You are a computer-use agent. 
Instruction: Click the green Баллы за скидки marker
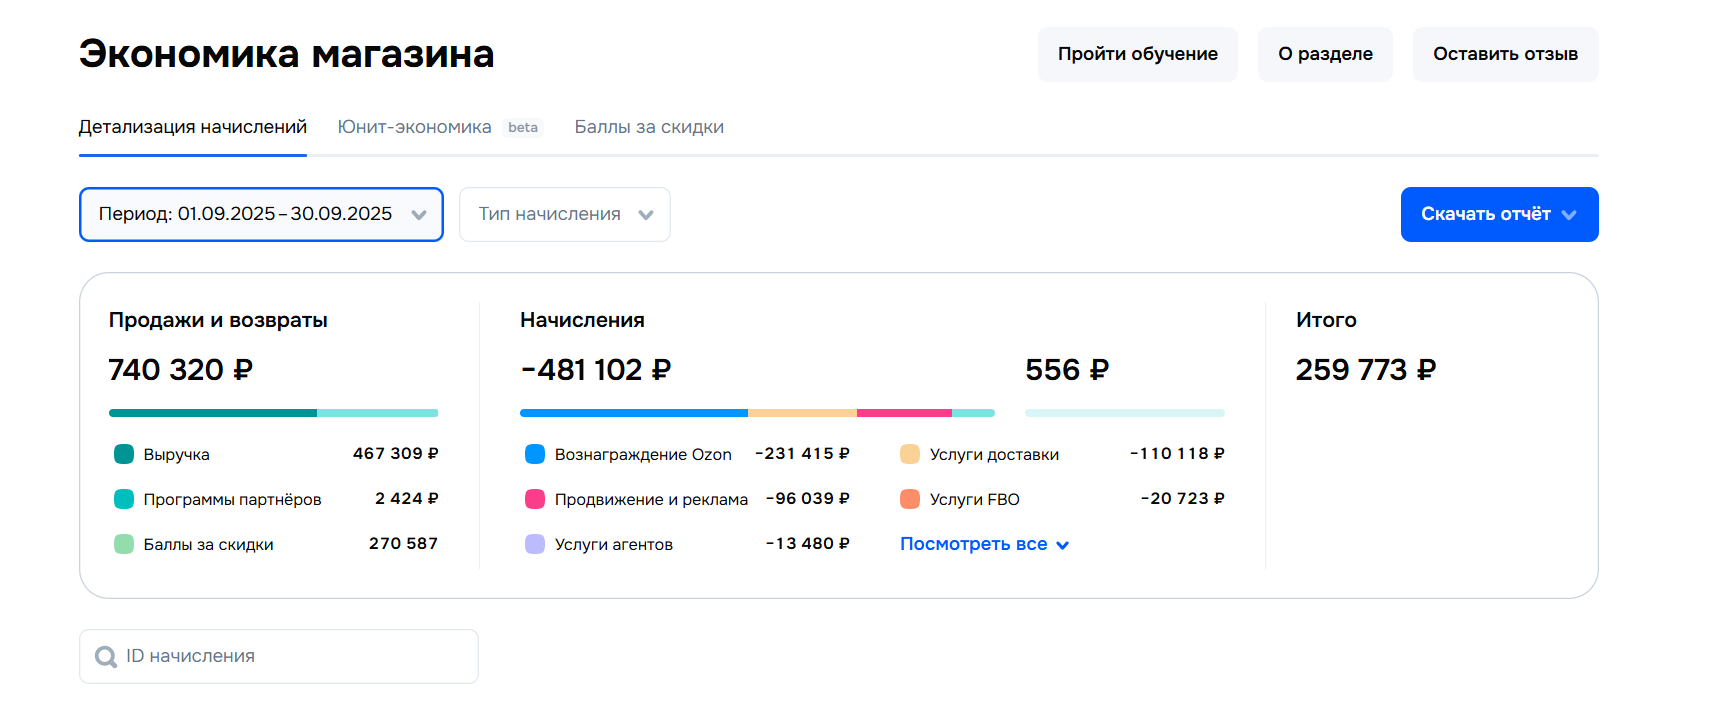[124, 544]
